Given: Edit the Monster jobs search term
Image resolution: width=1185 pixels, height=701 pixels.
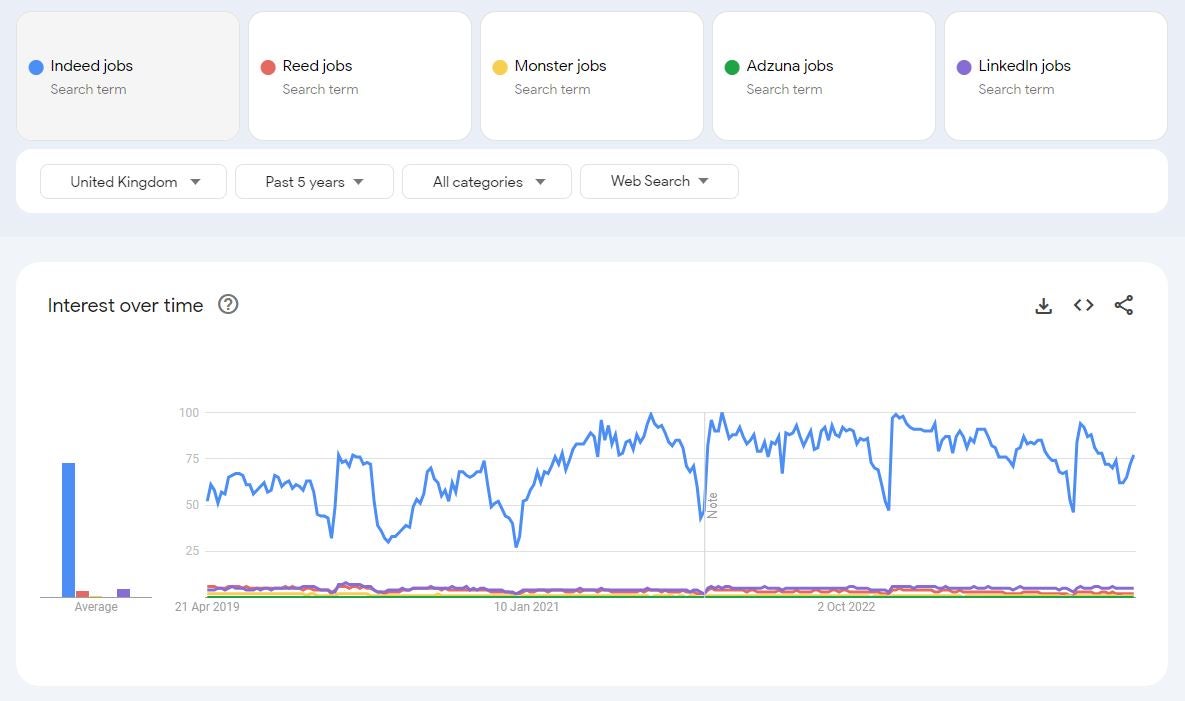Looking at the screenshot, I should click(560, 66).
